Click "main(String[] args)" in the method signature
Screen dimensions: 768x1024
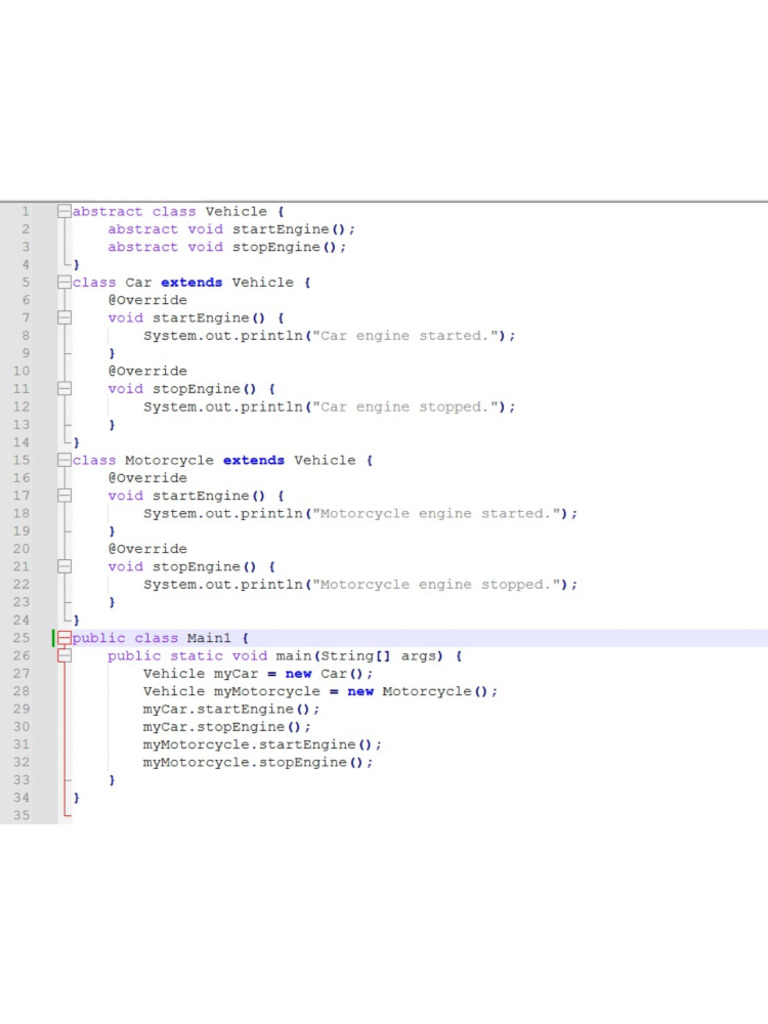pyautogui.click(x=359, y=656)
